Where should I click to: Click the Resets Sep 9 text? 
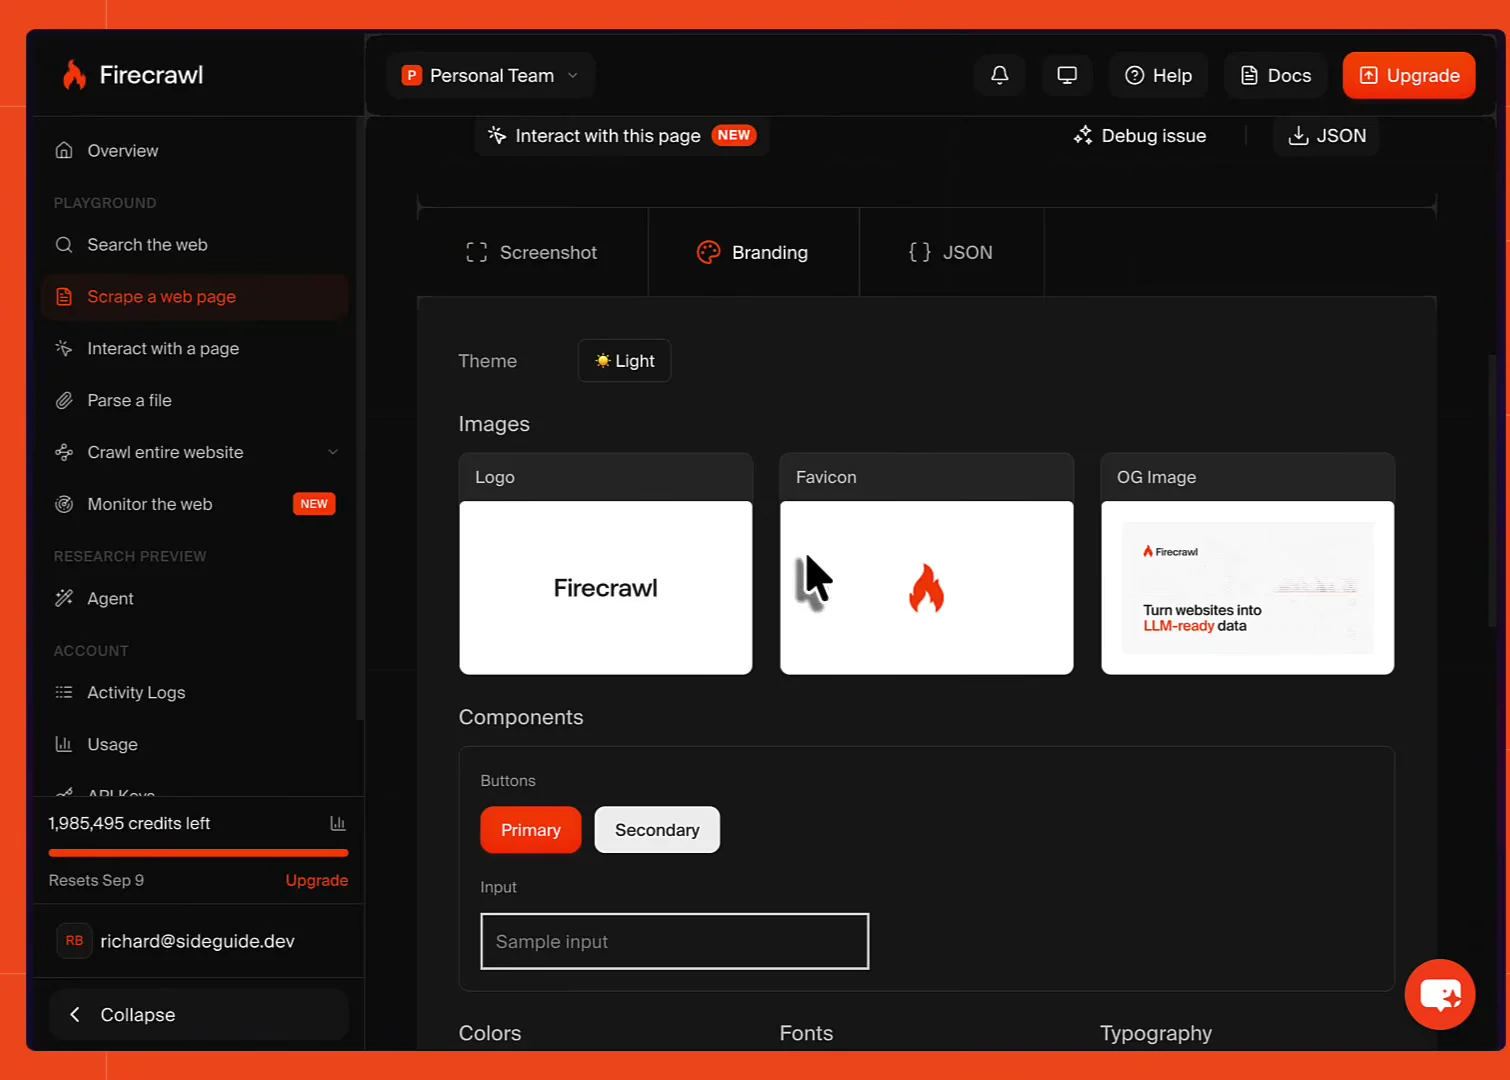click(96, 881)
